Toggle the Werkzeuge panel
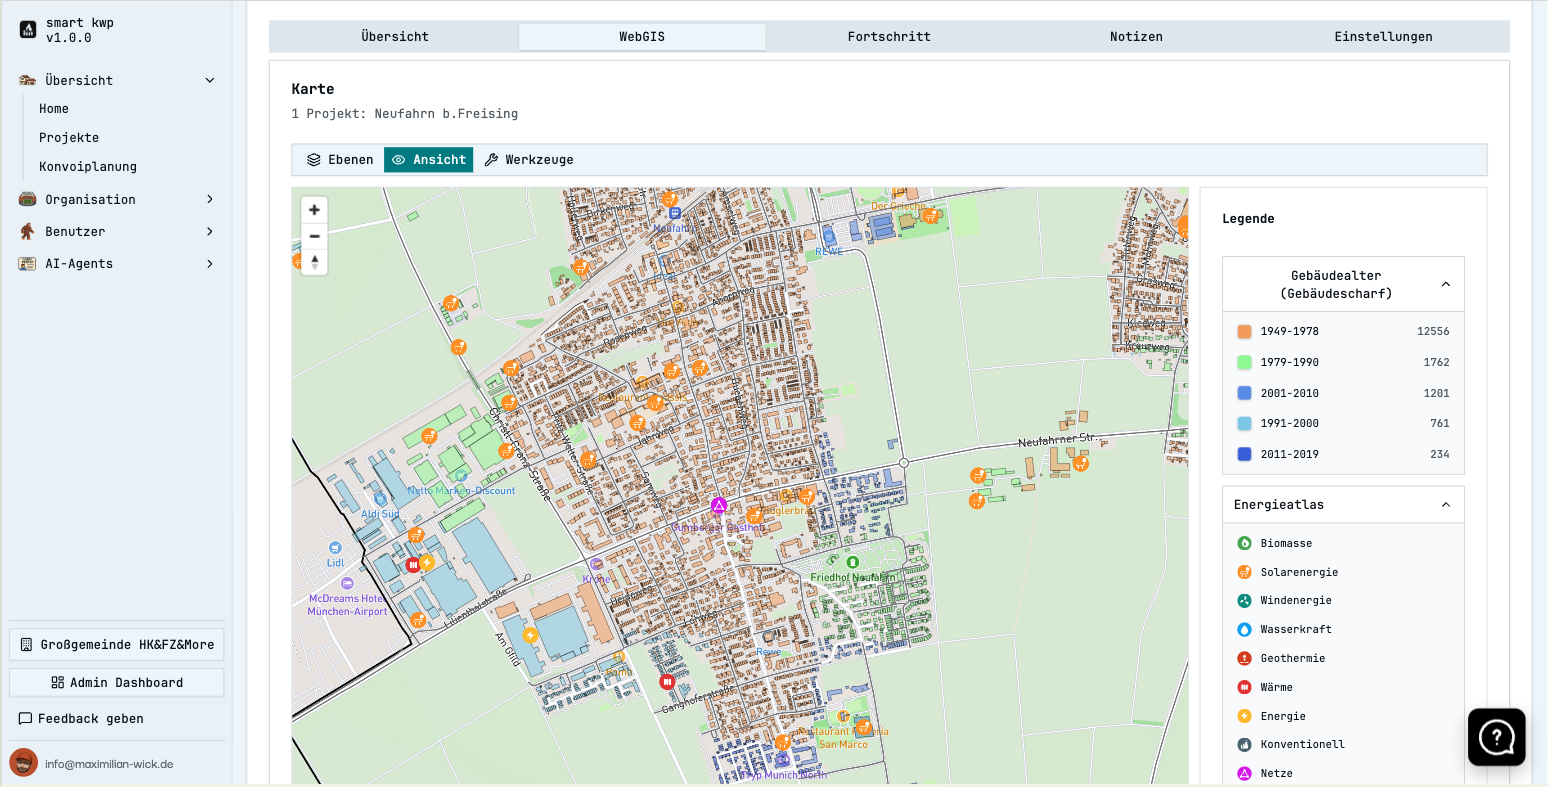The height and width of the screenshot is (787, 1548). [529, 159]
